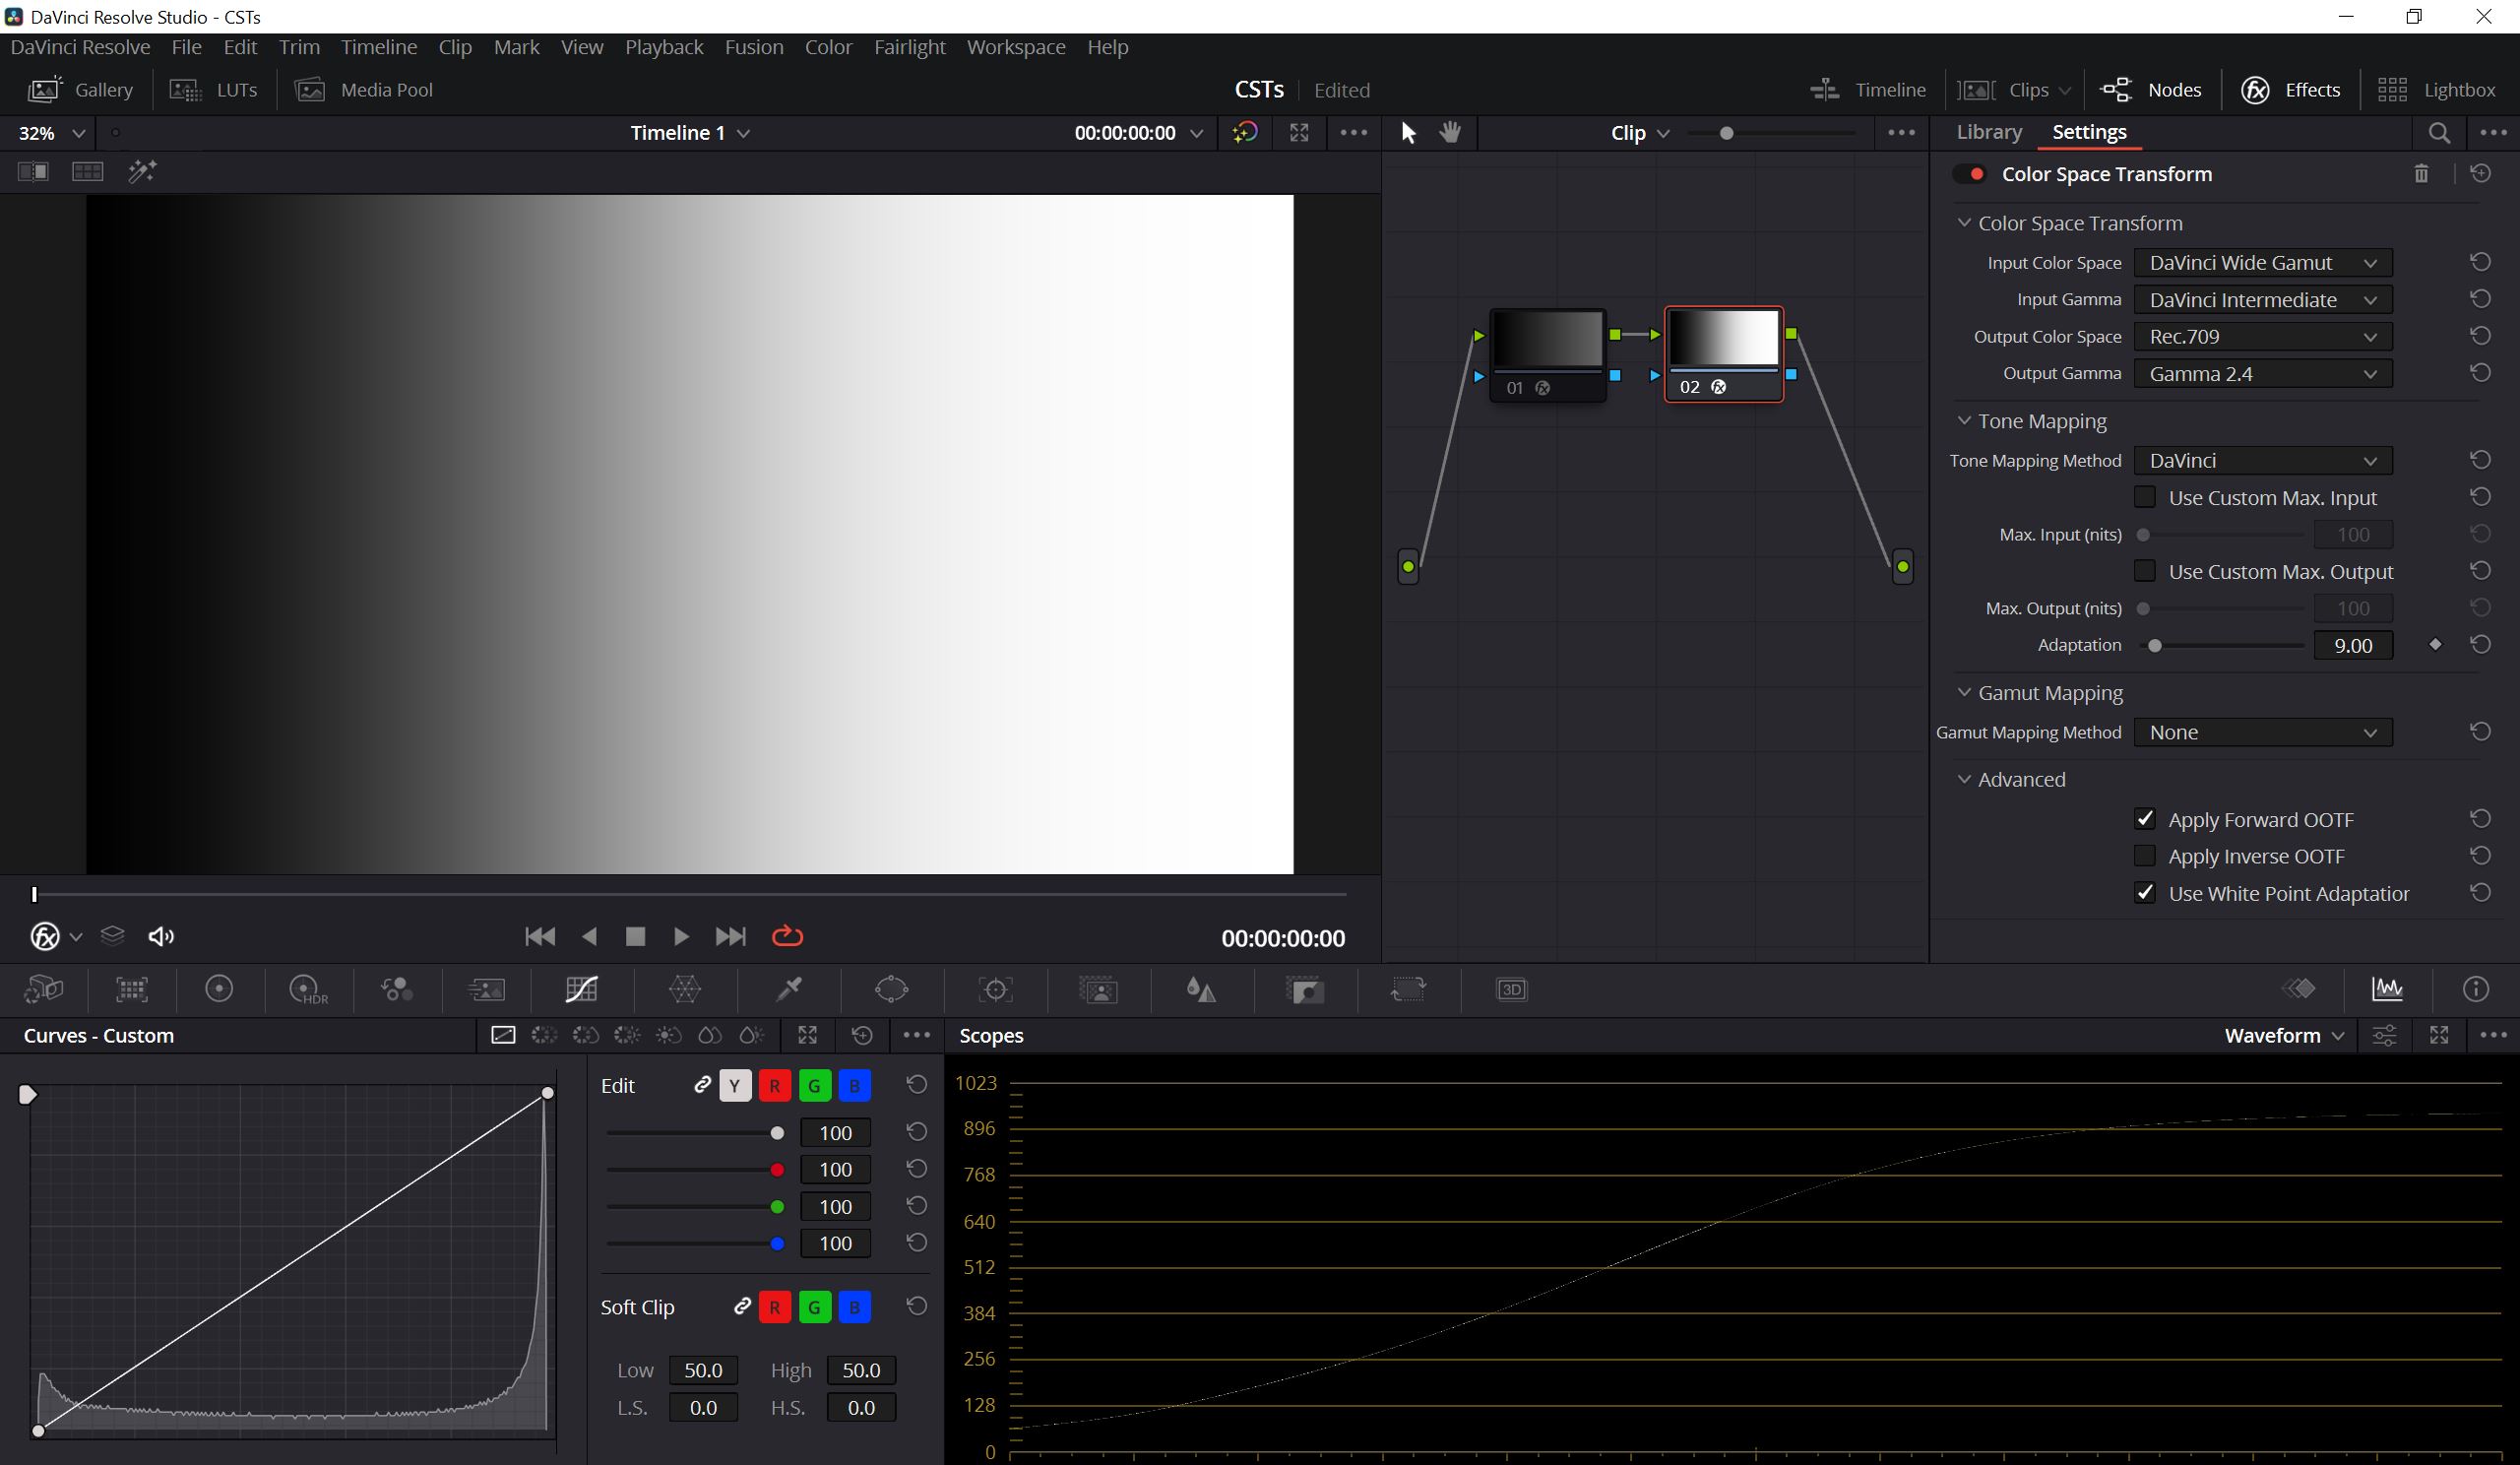Screen dimensions: 2520x1465
Task: Open the Magic Mask palette
Action: tap(1099, 989)
